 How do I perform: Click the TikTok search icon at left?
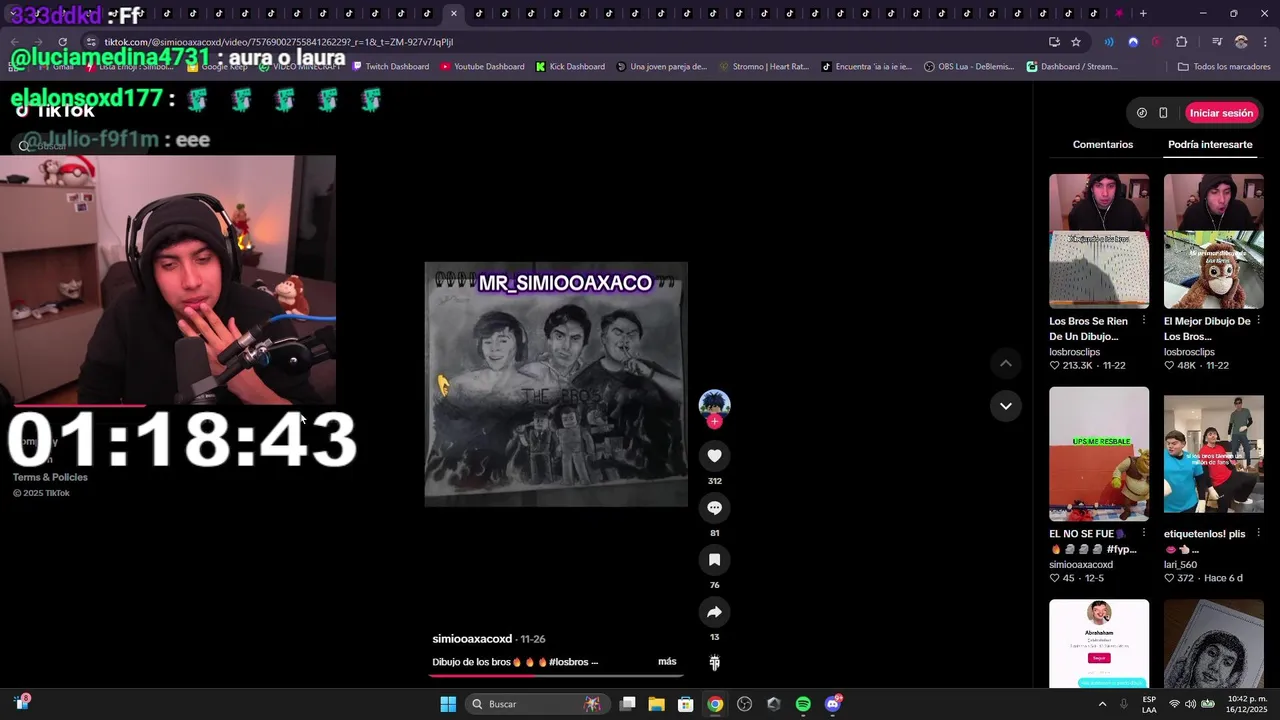pos(24,146)
